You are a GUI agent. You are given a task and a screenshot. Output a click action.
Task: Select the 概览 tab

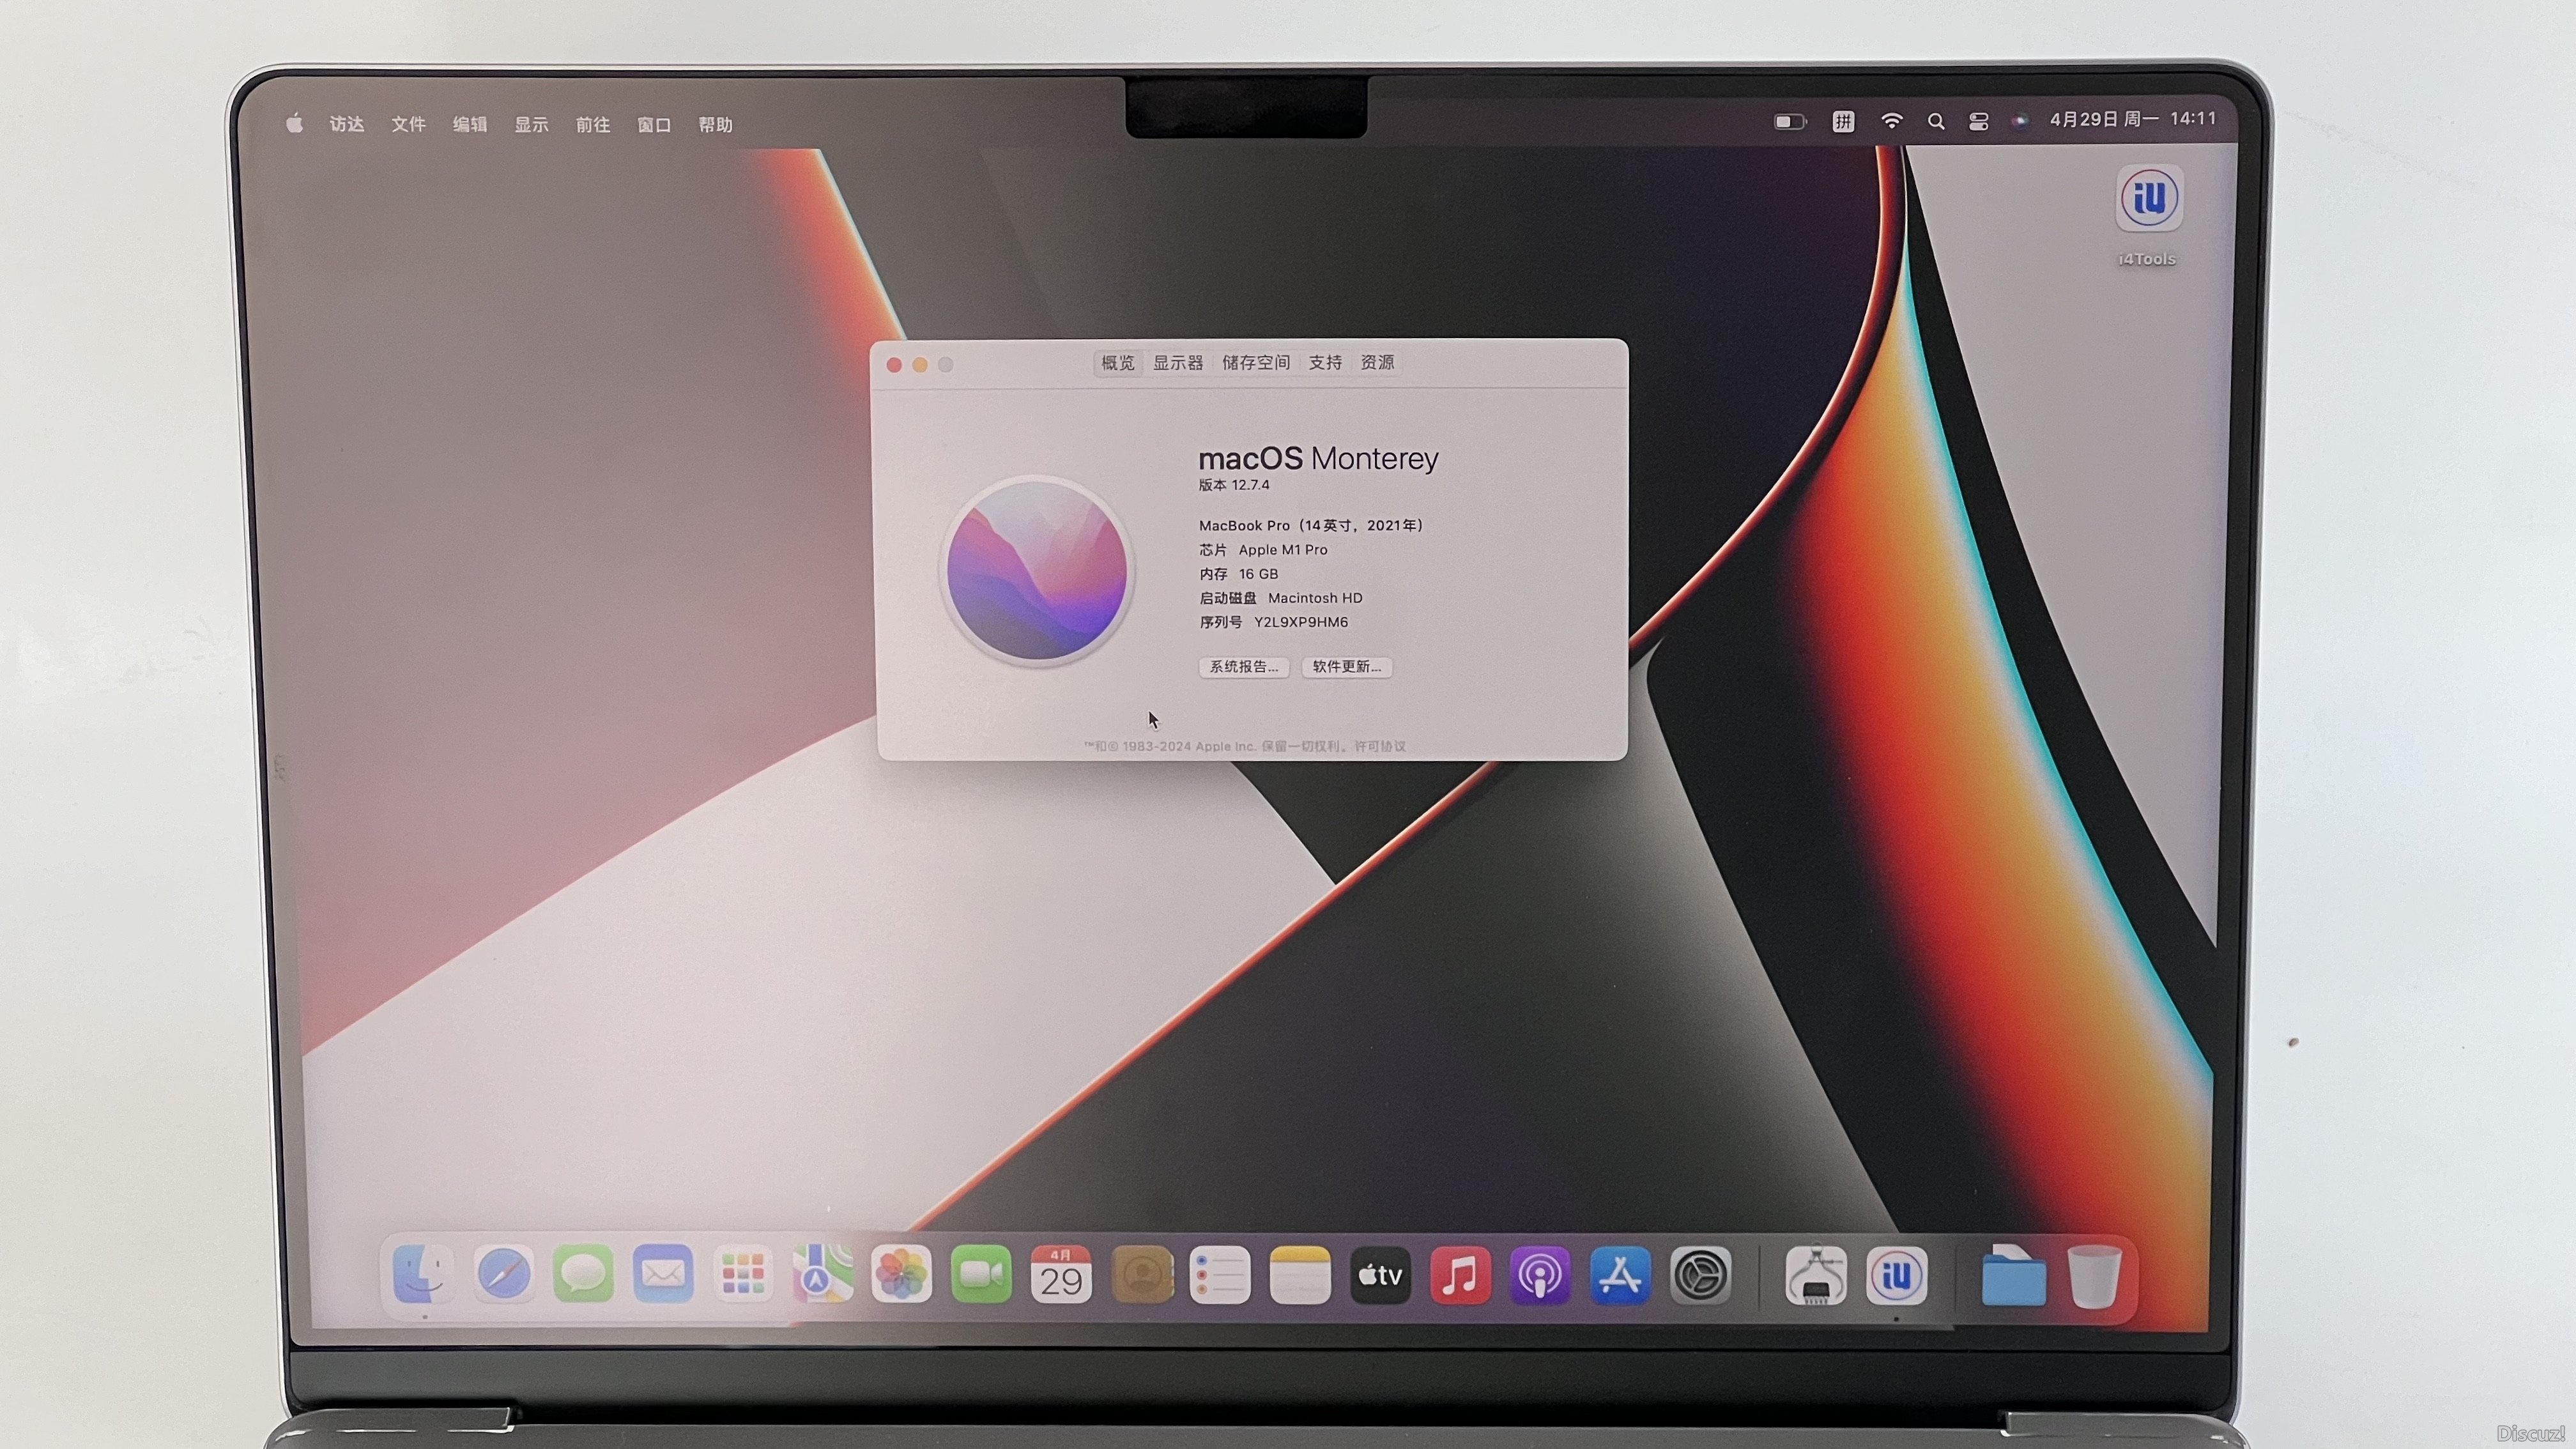pos(1117,363)
